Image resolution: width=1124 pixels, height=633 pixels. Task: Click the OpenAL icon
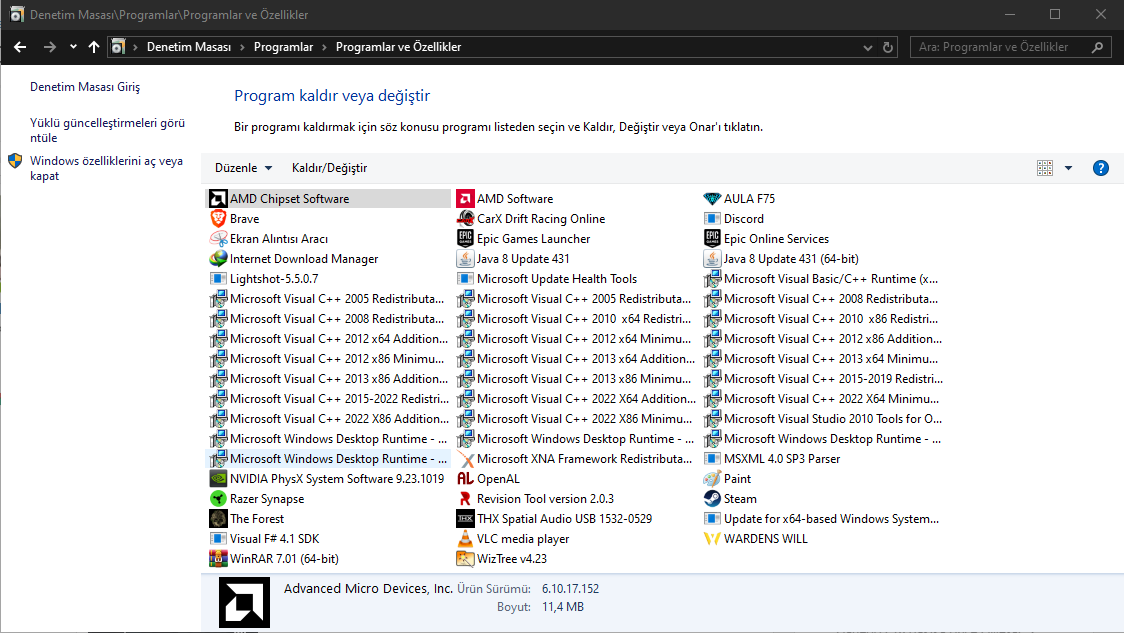465,479
